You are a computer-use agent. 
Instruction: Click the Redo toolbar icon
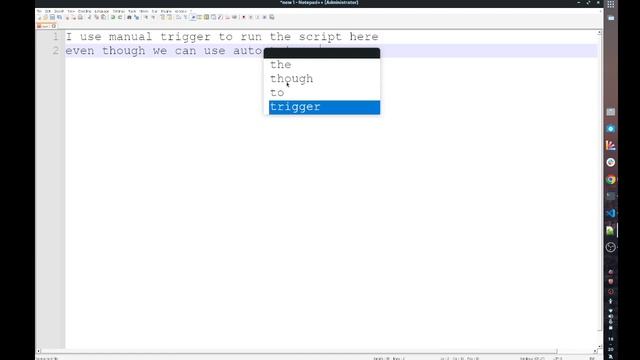tap(120, 17)
